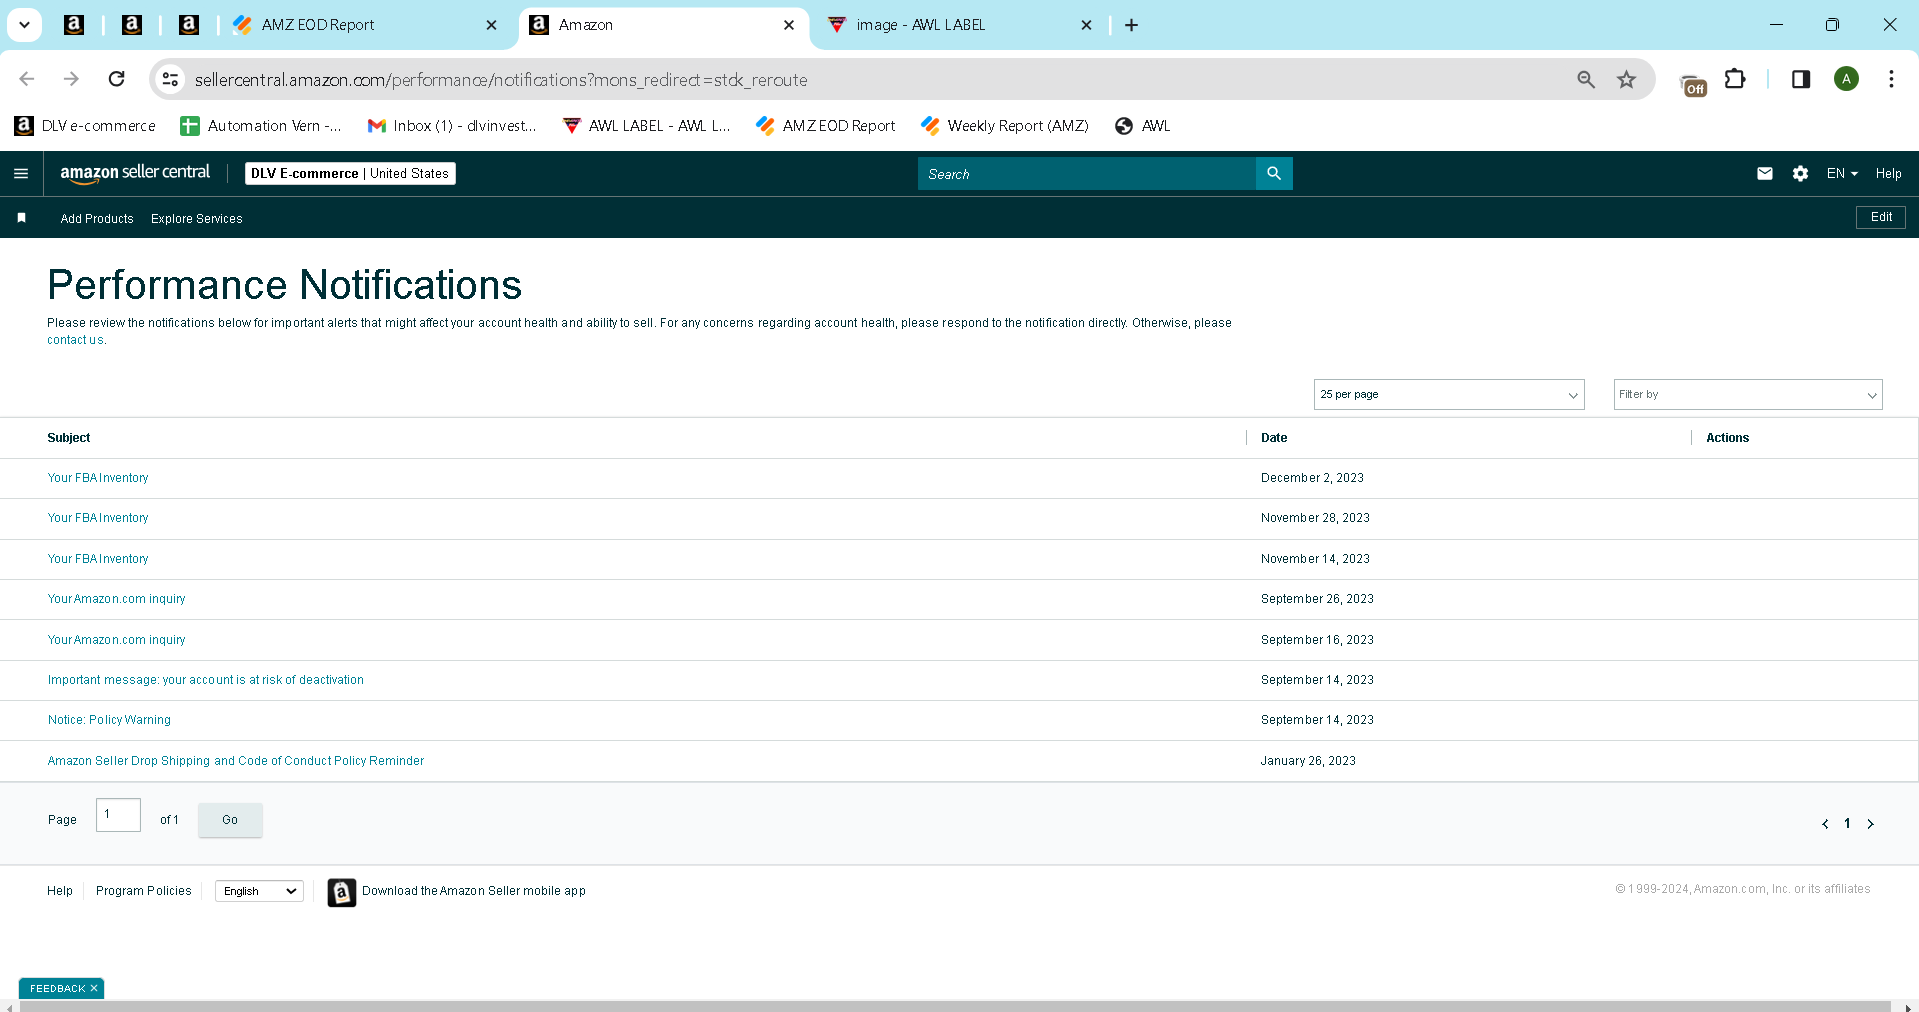1919x1012 pixels.
Task: Open Drop Shipping and Code of Conduct Policy Reminder
Action: point(236,761)
